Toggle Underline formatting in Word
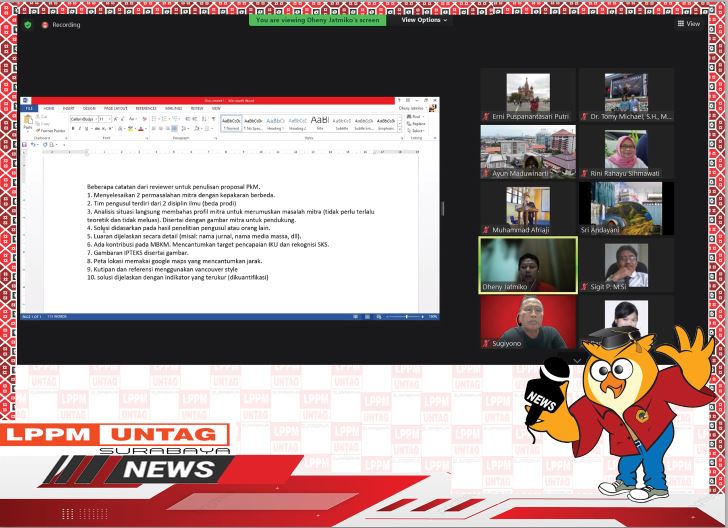728x528 pixels. (86, 128)
